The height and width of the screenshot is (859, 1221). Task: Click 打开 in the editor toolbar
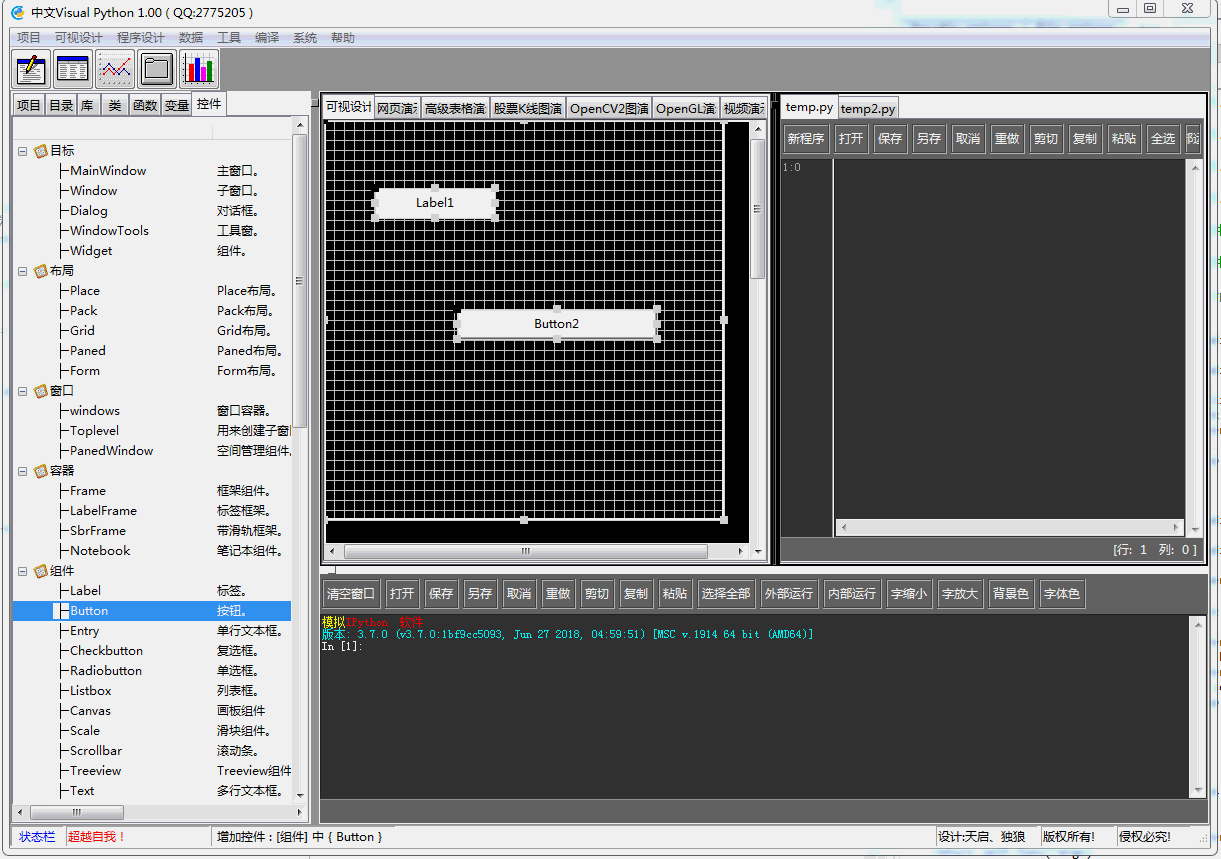pyautogui.click(x=851, y=139)
